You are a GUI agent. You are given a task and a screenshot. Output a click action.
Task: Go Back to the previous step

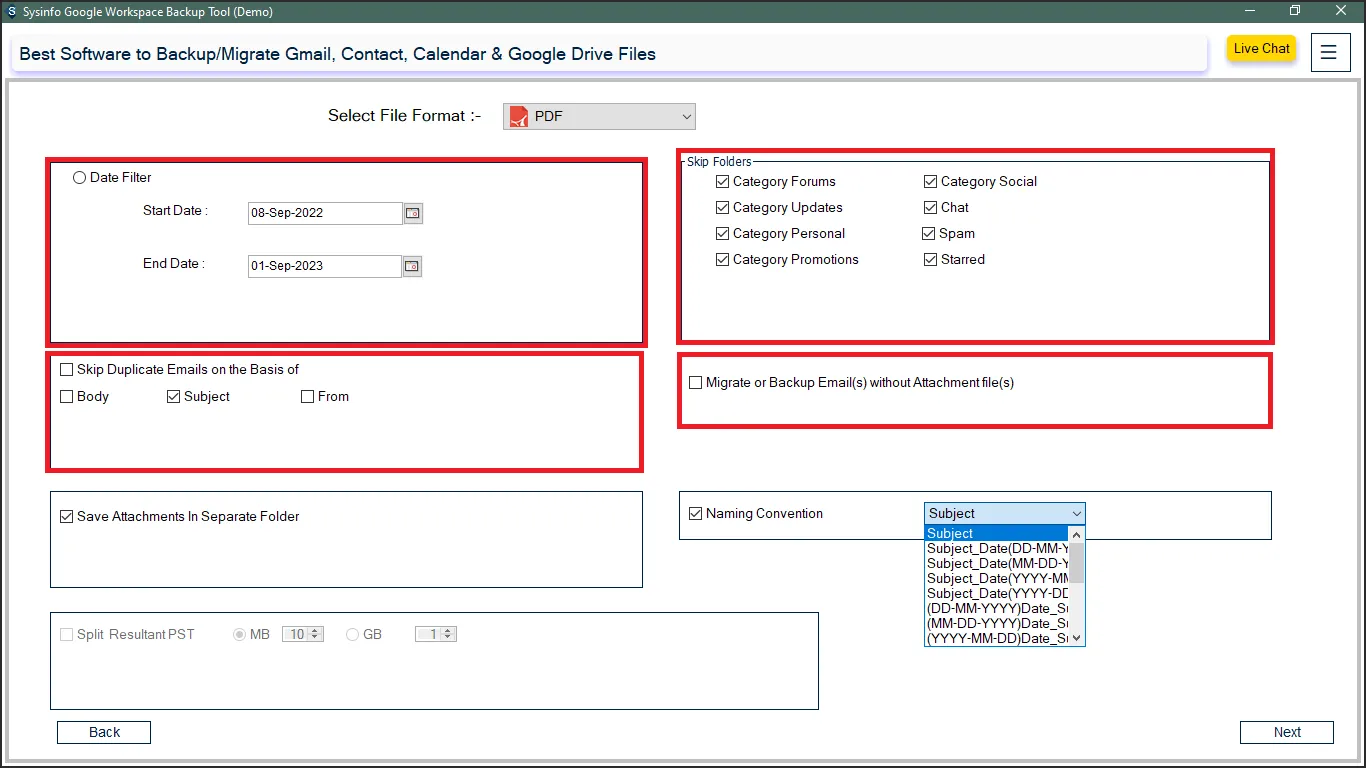pyautogui.click(x=104, y=732)
